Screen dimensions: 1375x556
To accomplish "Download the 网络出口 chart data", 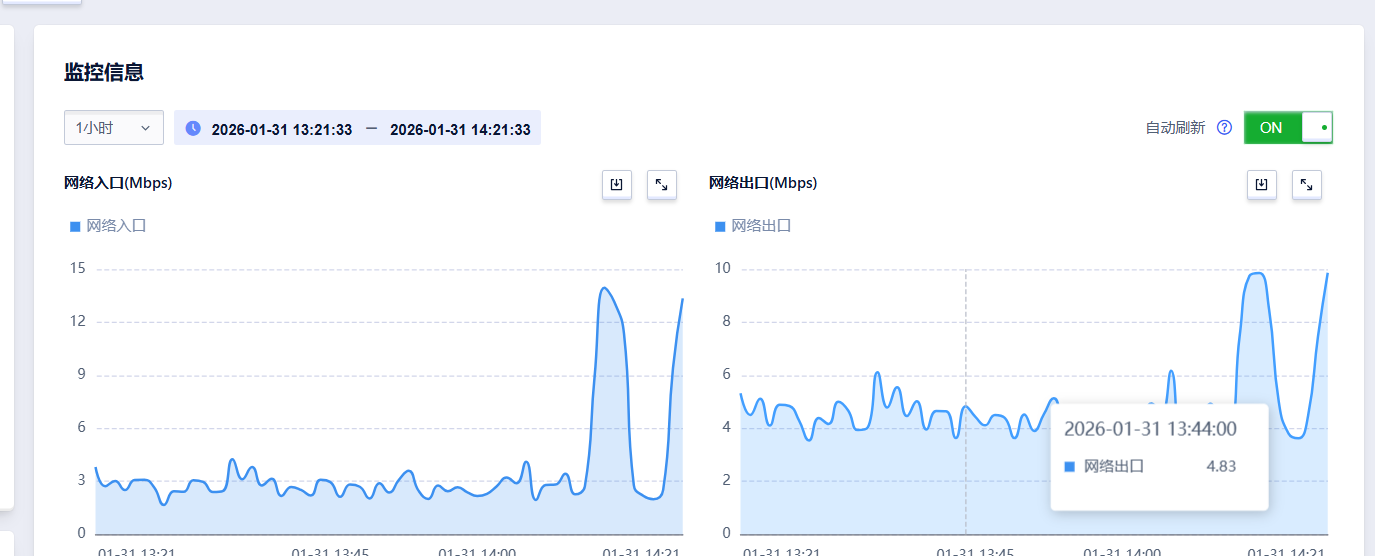I will [x=1262, y=185].
